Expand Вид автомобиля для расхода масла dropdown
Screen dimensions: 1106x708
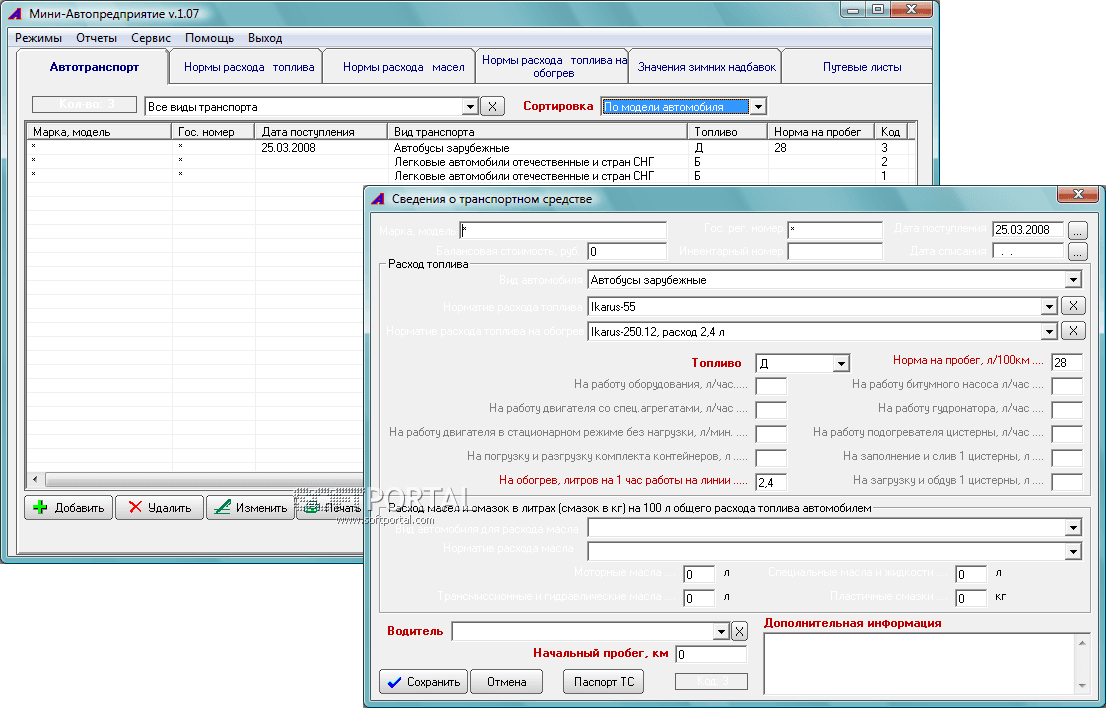1073,527
